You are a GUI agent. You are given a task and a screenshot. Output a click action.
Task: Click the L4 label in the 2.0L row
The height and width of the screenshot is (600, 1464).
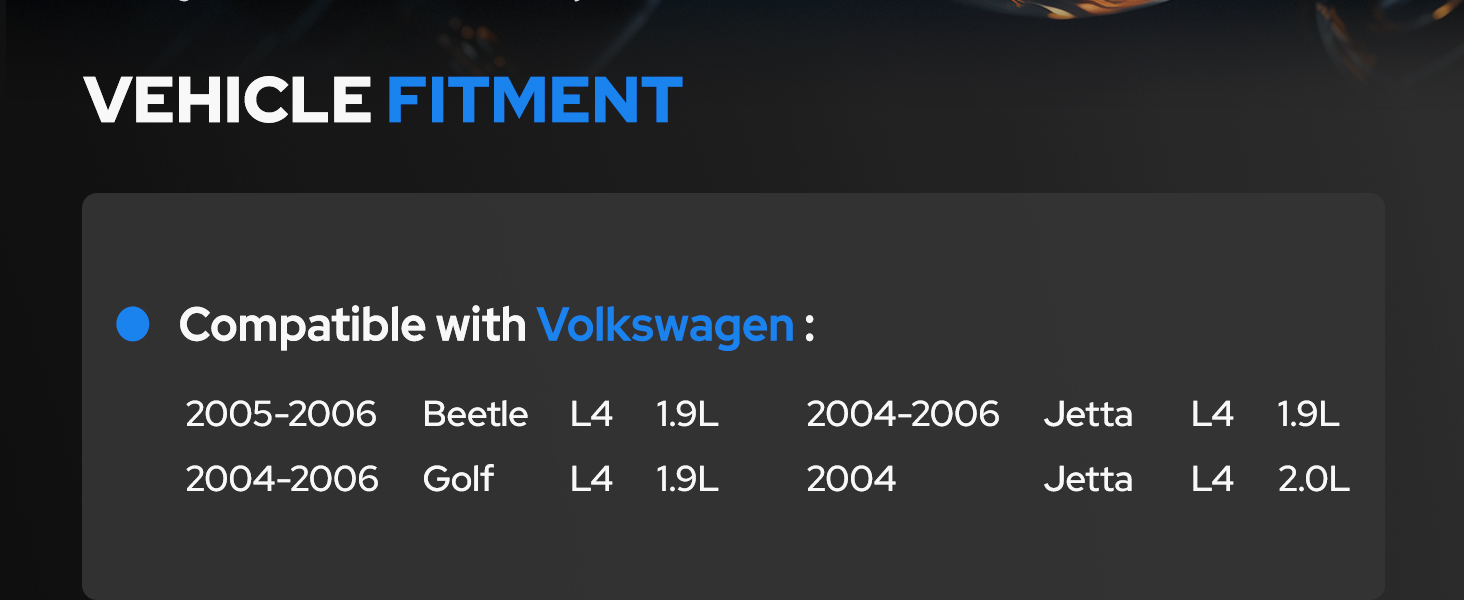1213,479
